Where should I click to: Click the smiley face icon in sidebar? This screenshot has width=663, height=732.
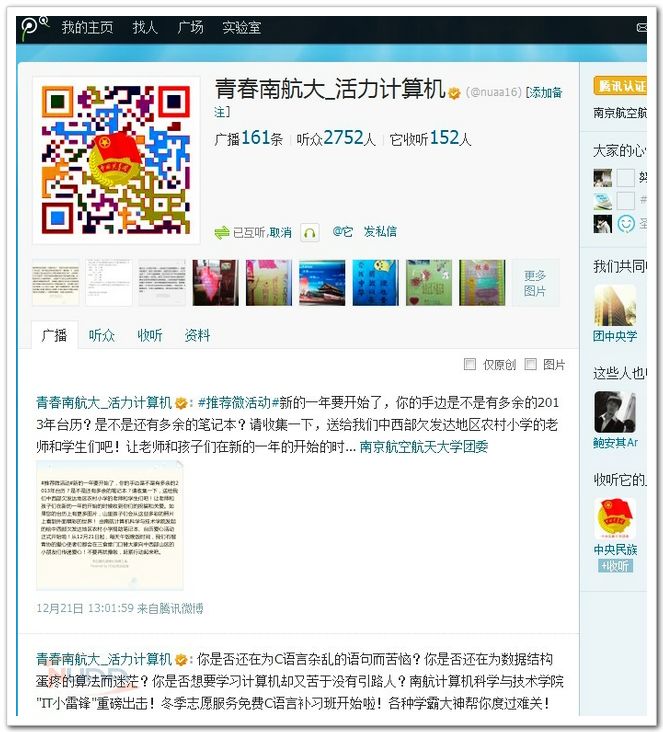(626, 224)
